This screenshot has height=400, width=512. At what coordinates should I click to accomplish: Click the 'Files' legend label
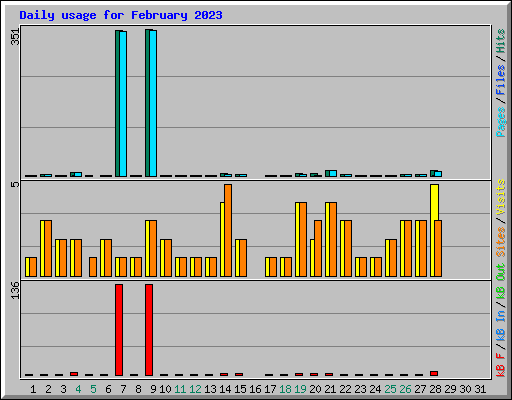point(501,79)
